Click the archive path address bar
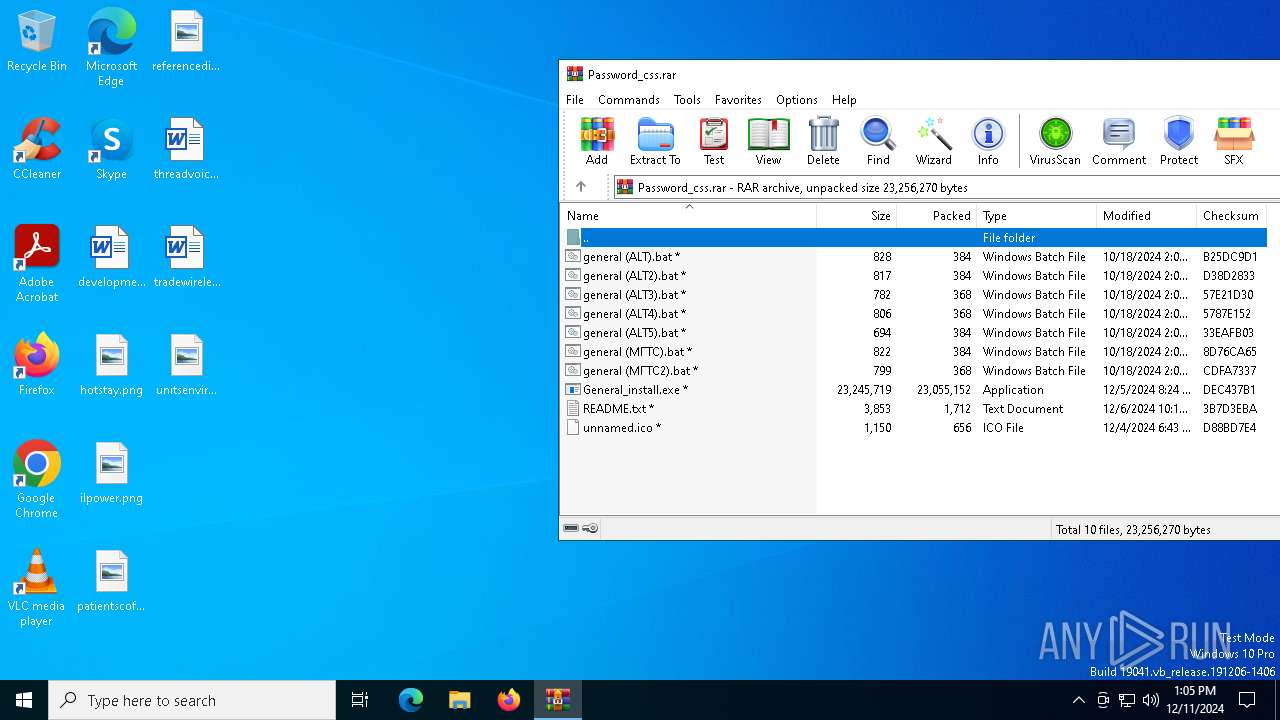 pos(945,187)
